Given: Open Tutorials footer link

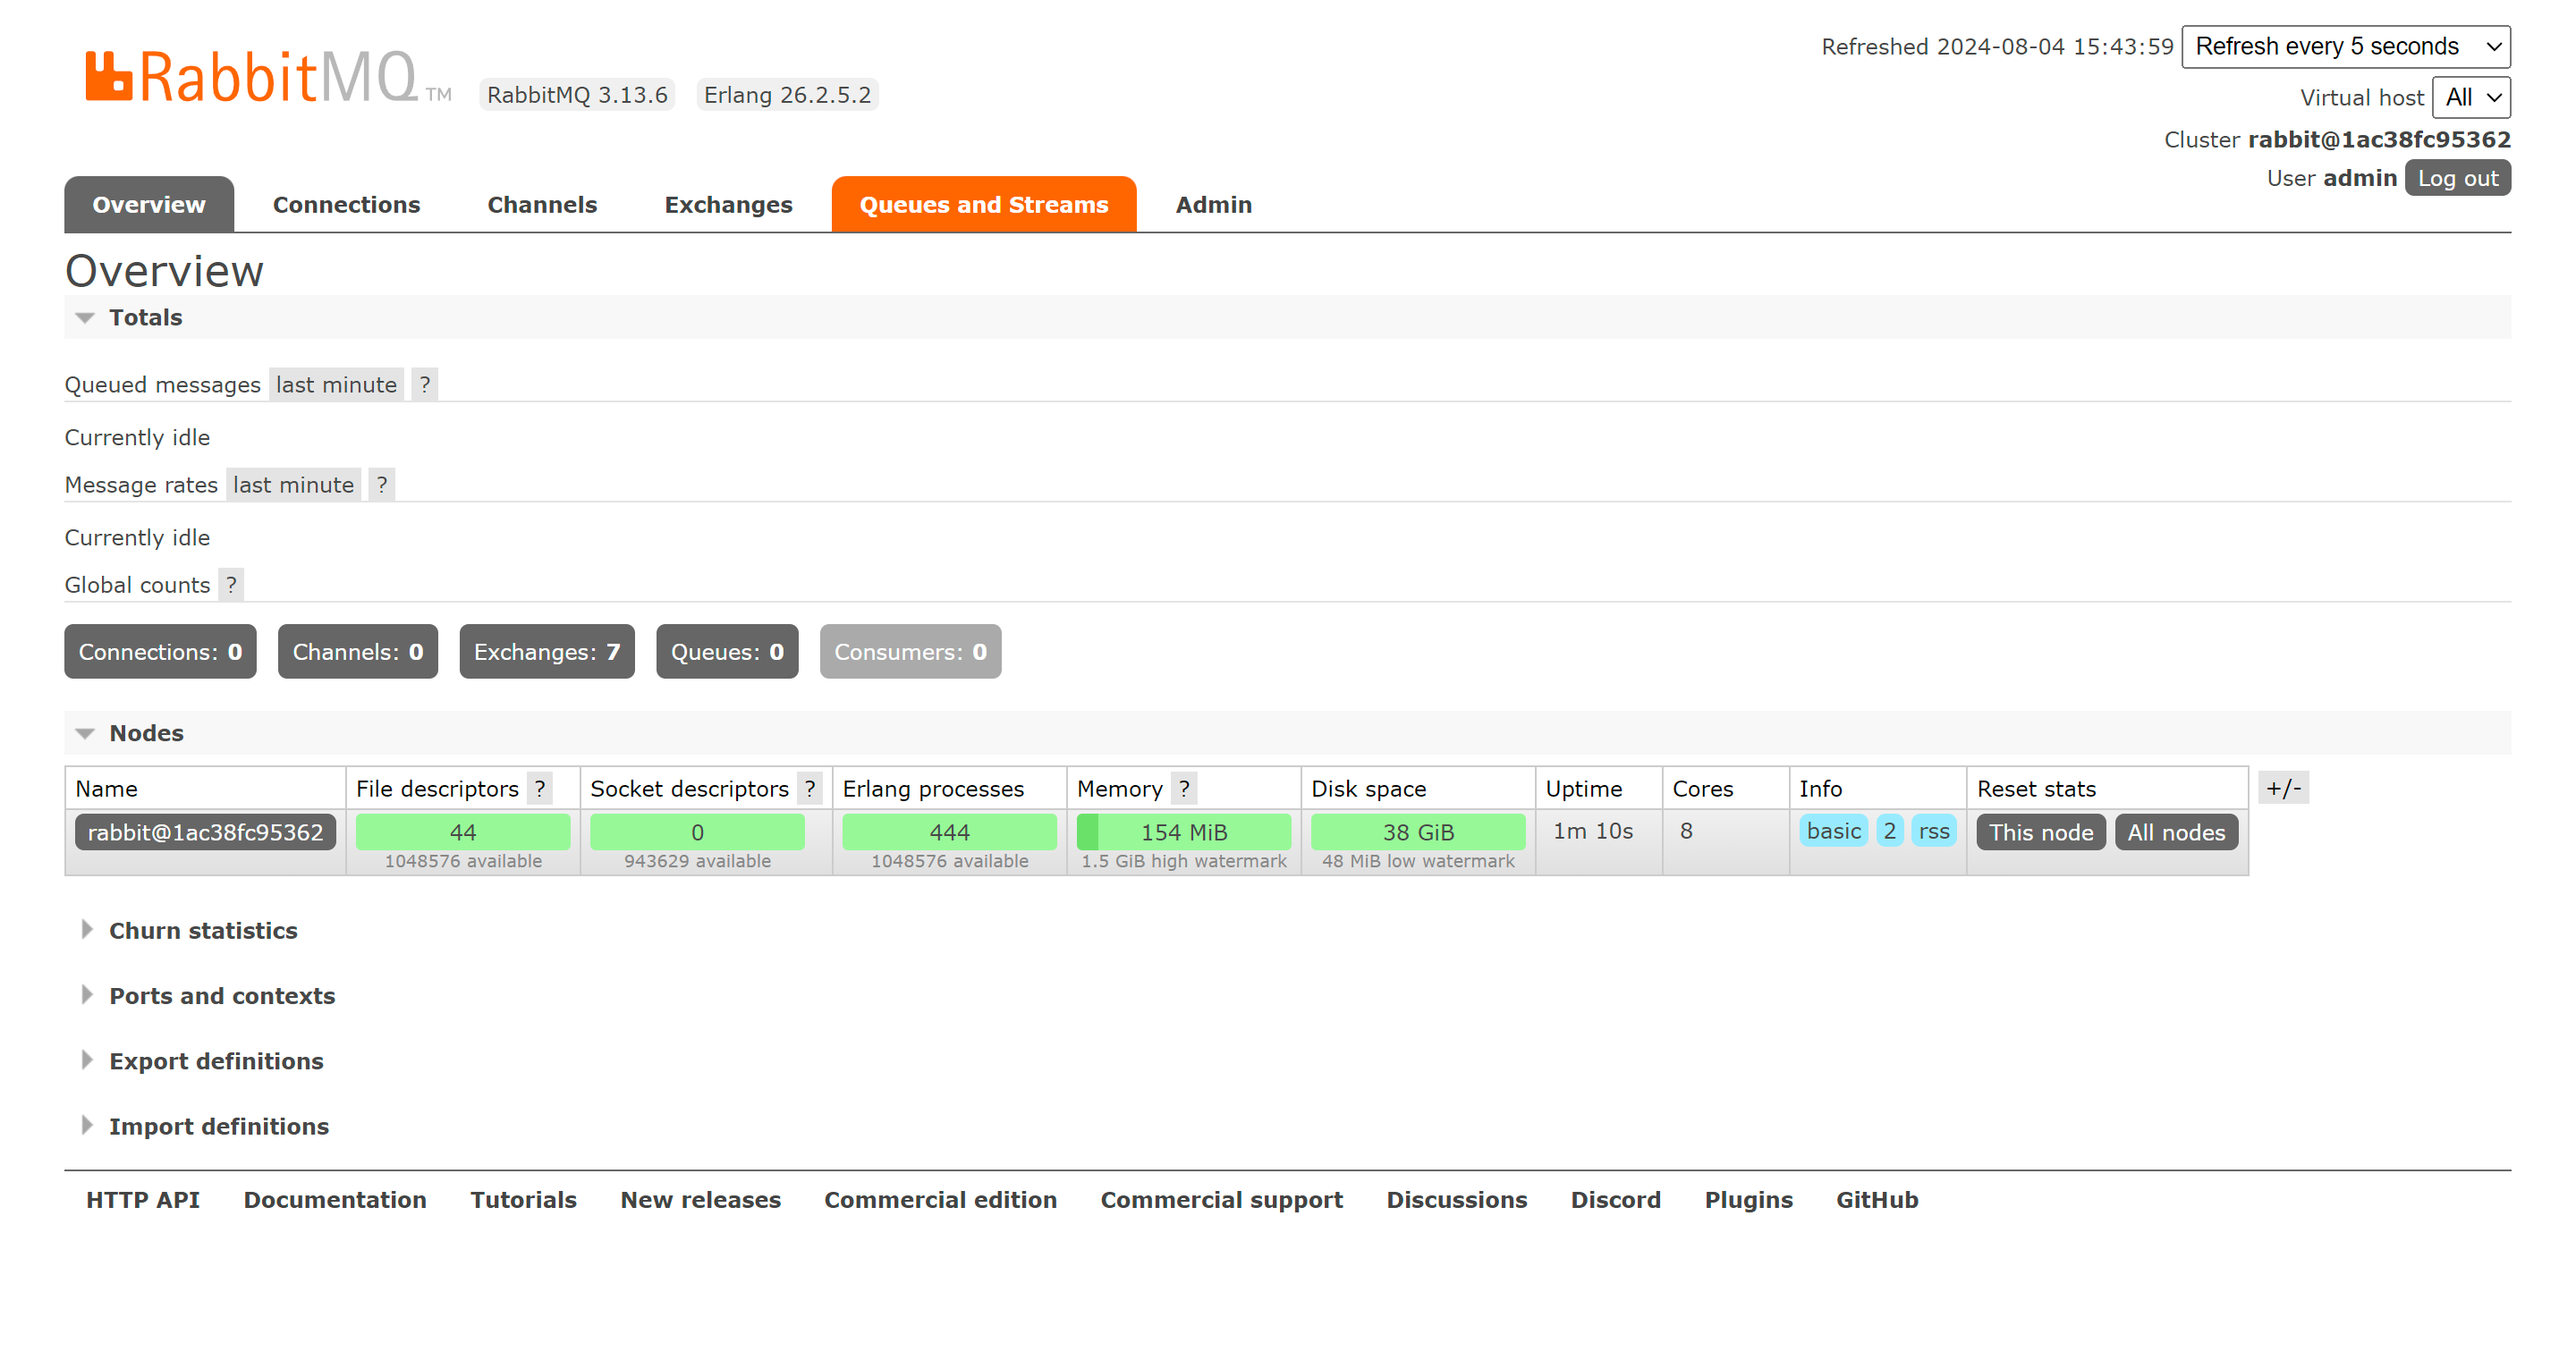Looking at the screenshot, I should pyautogui.click(x=524, y=1200).
